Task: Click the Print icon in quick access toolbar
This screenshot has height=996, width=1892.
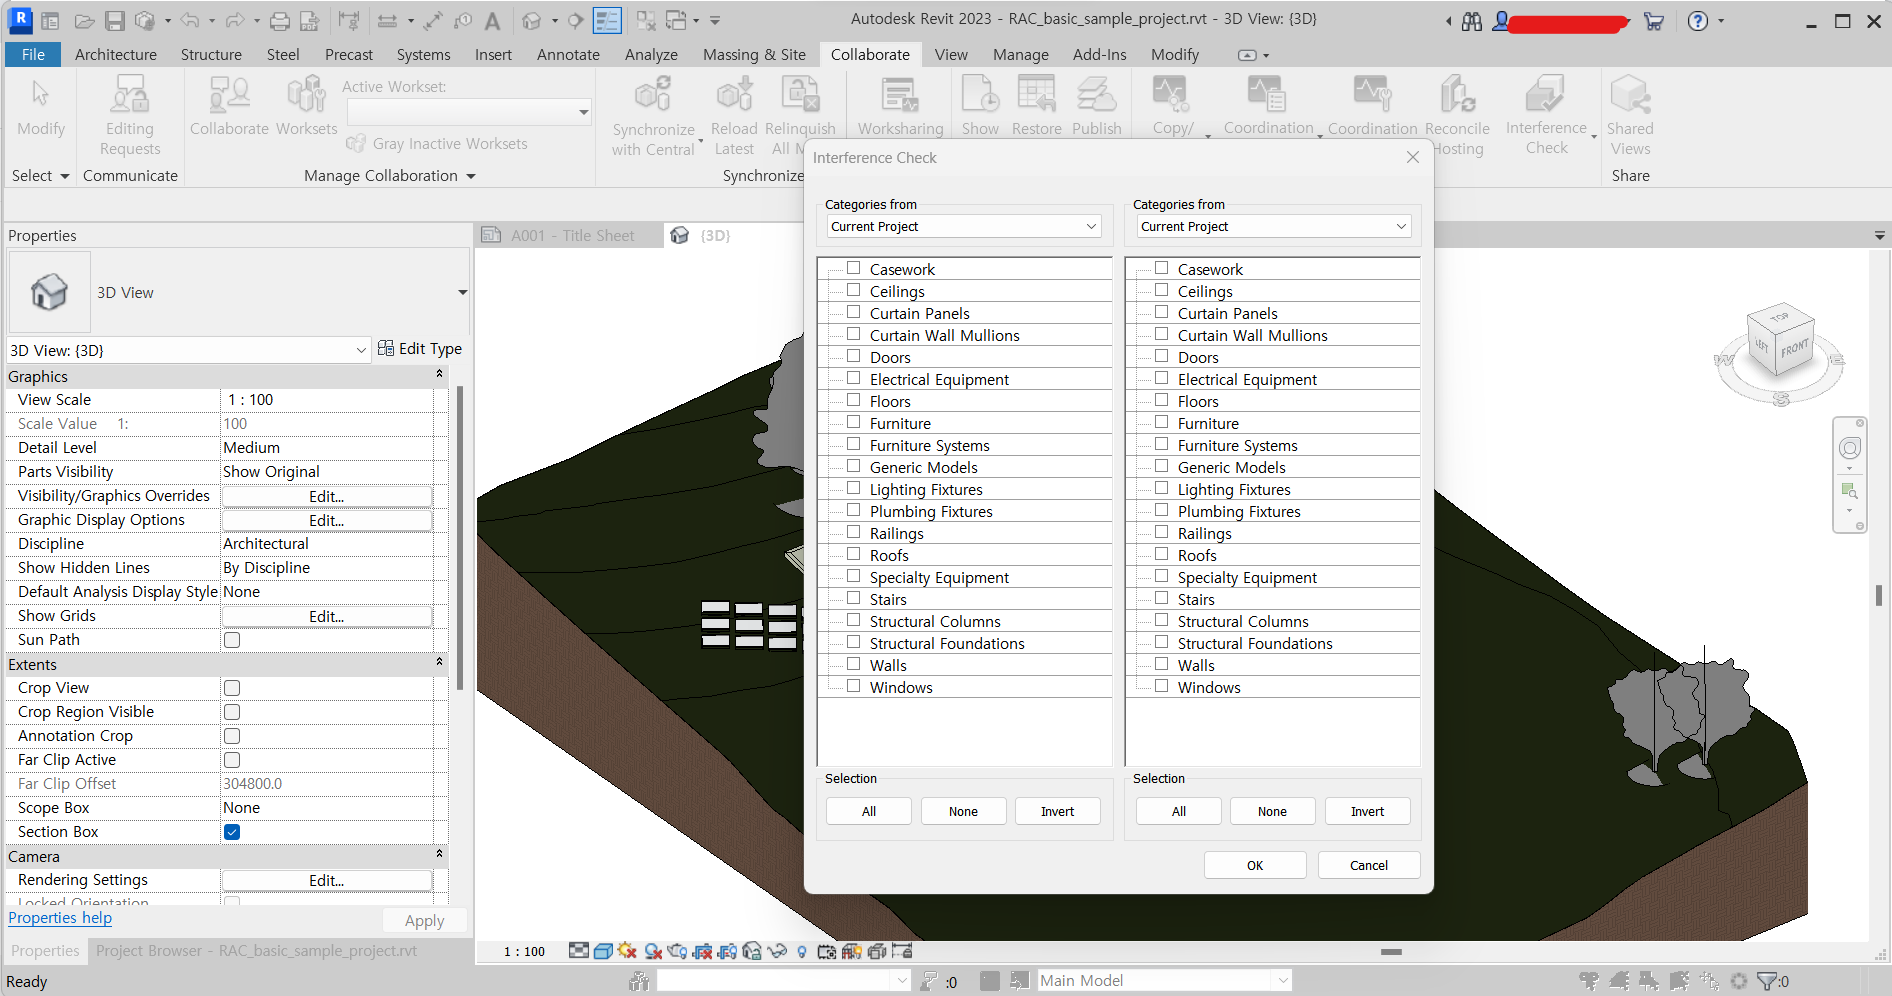Action: [280, 21]
